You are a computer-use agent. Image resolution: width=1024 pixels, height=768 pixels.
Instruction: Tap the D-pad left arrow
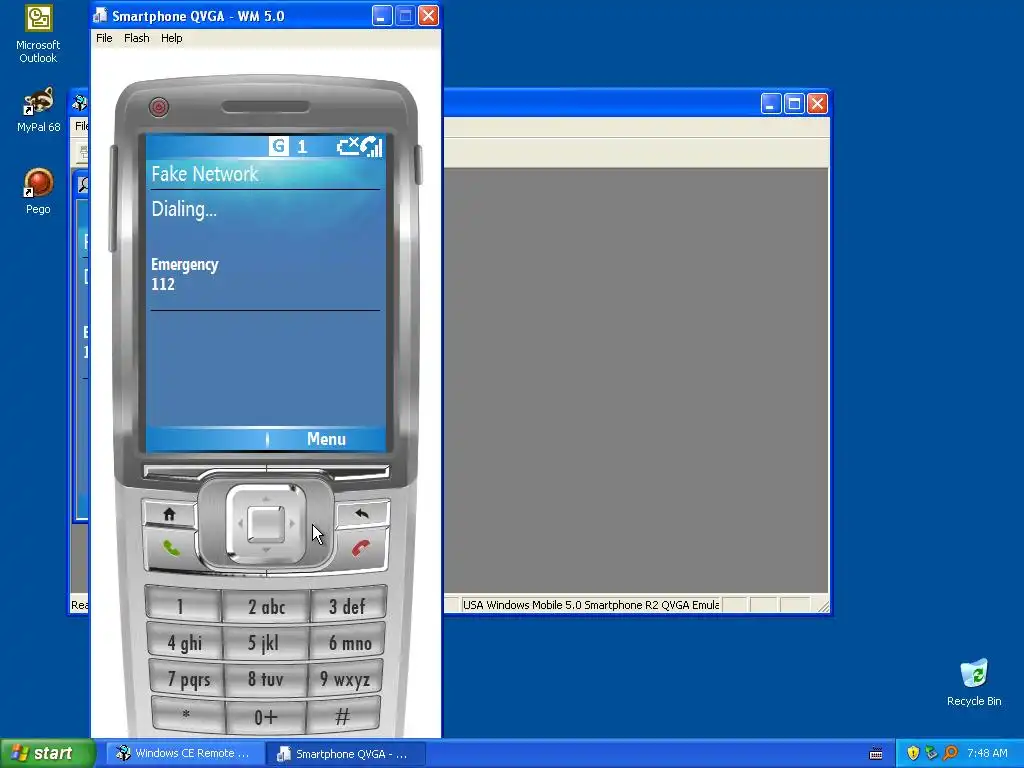239,524
